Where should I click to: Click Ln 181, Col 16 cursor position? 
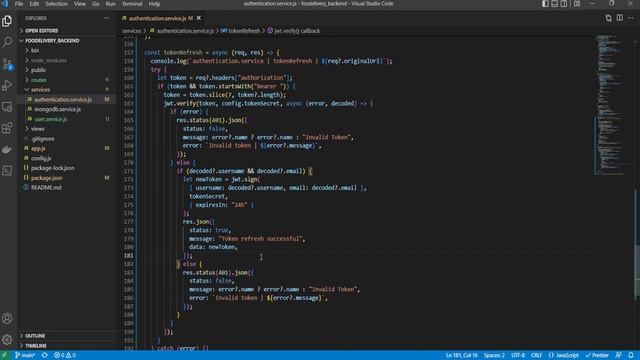click(x=462, y=355)
